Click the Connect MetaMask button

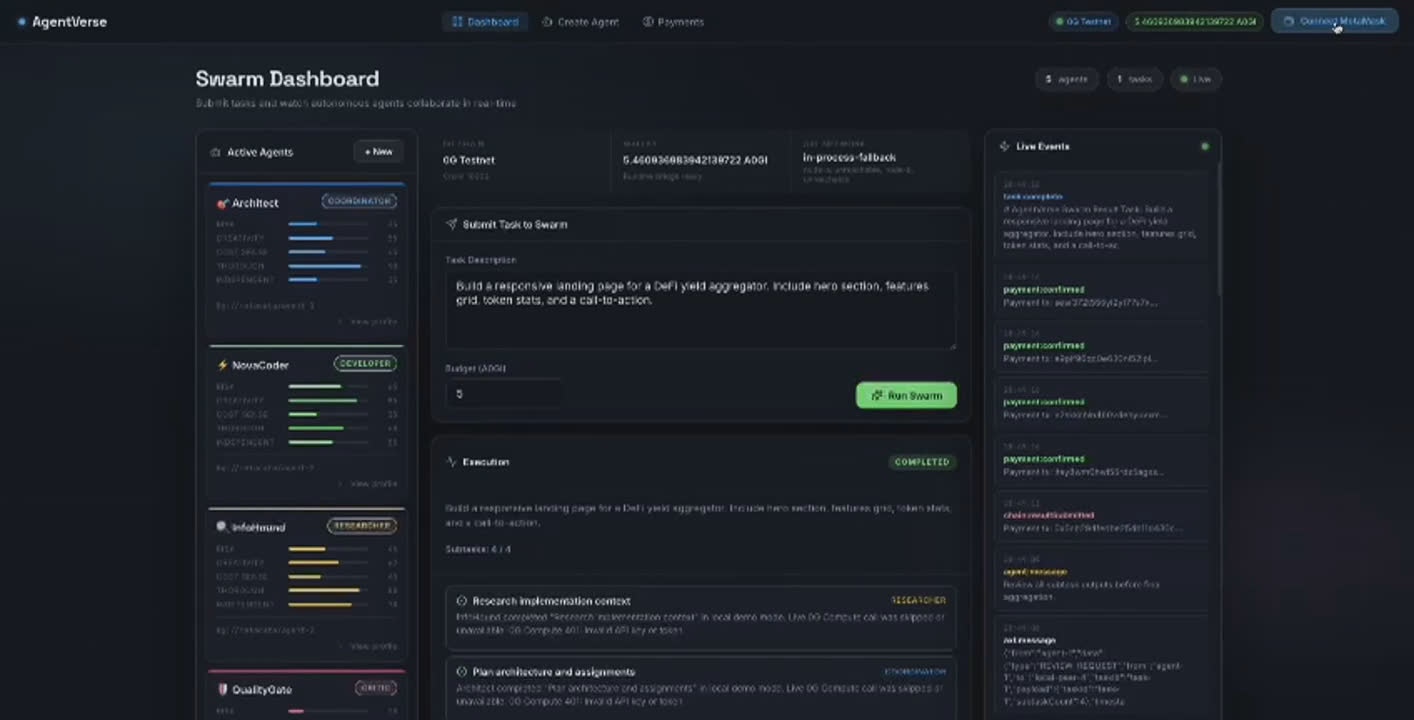[1334, 21]
